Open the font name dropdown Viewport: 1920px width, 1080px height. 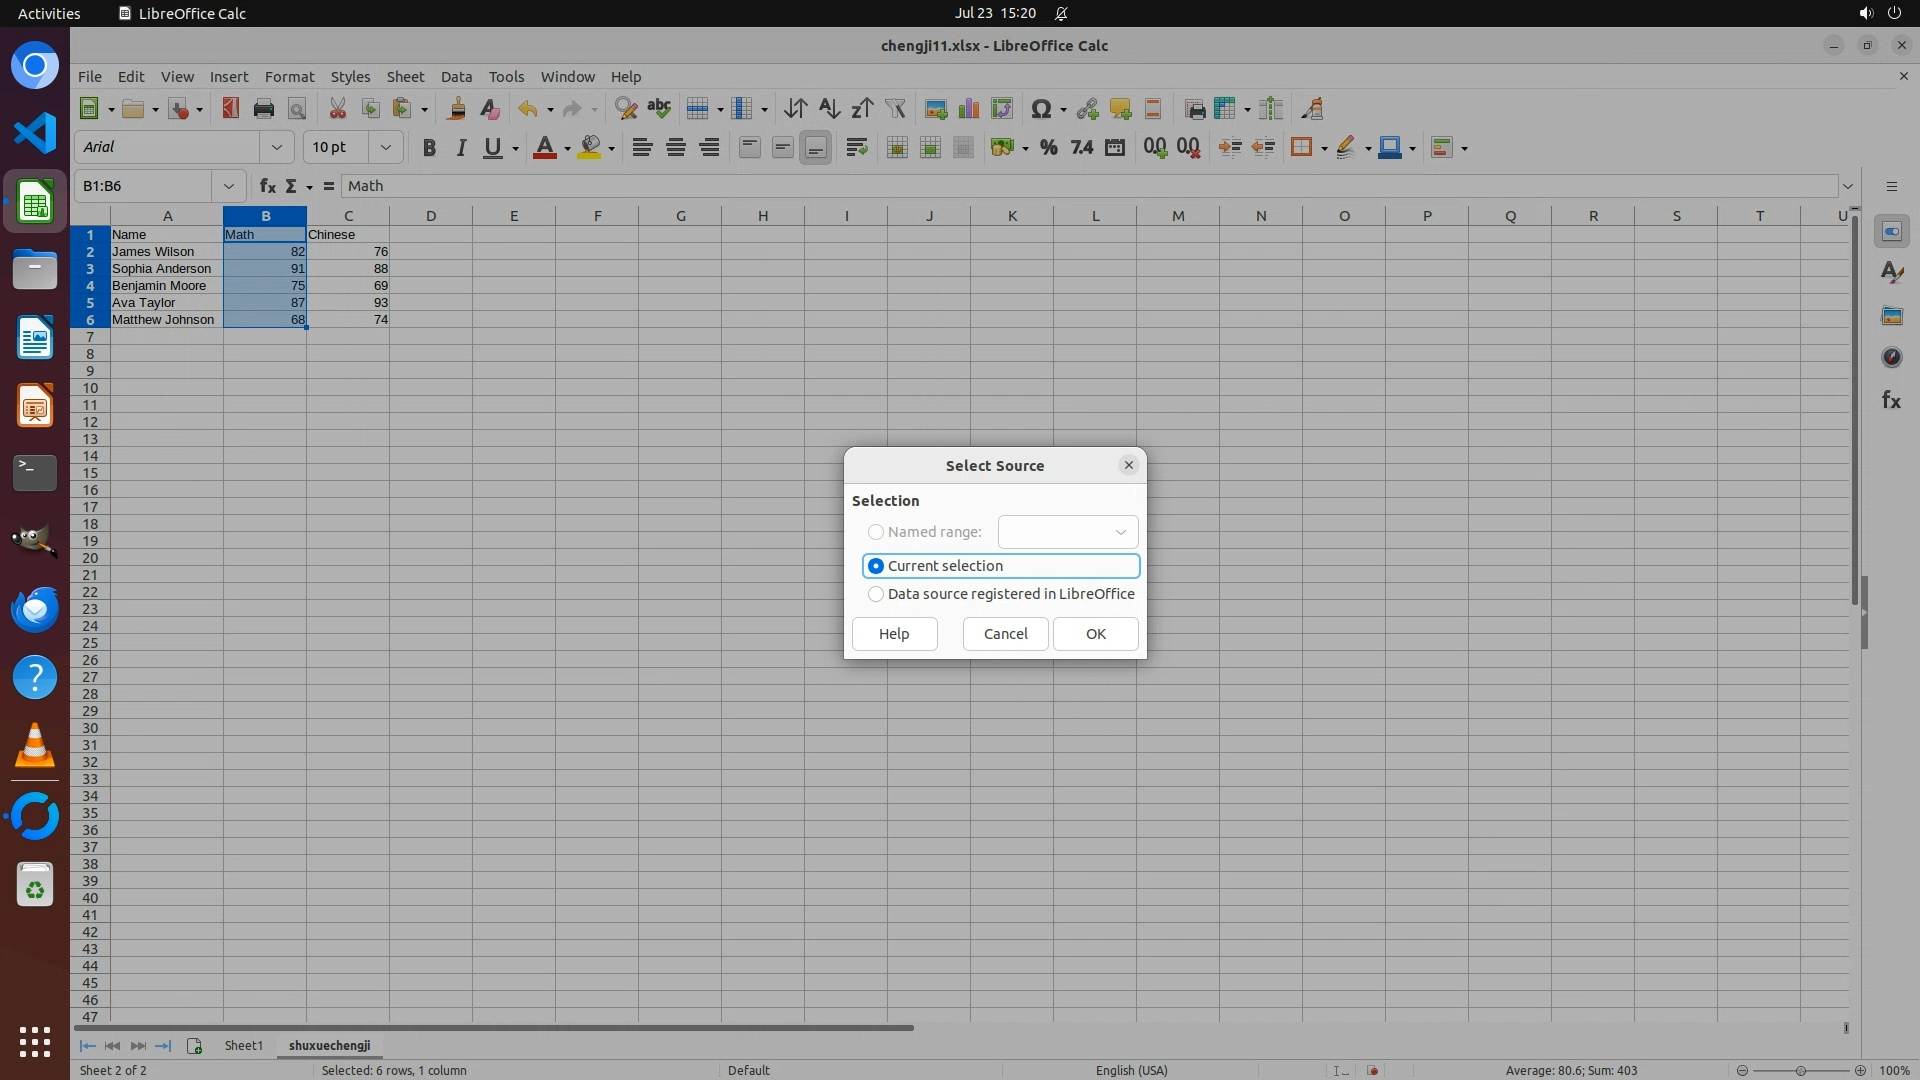coord(276,147)
